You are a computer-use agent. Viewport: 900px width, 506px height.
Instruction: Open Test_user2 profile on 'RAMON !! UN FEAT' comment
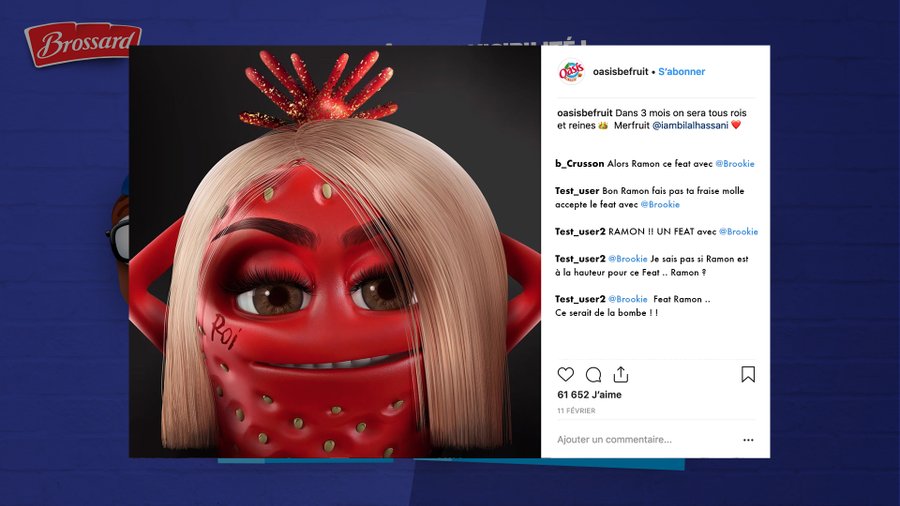tap(580, 231)
